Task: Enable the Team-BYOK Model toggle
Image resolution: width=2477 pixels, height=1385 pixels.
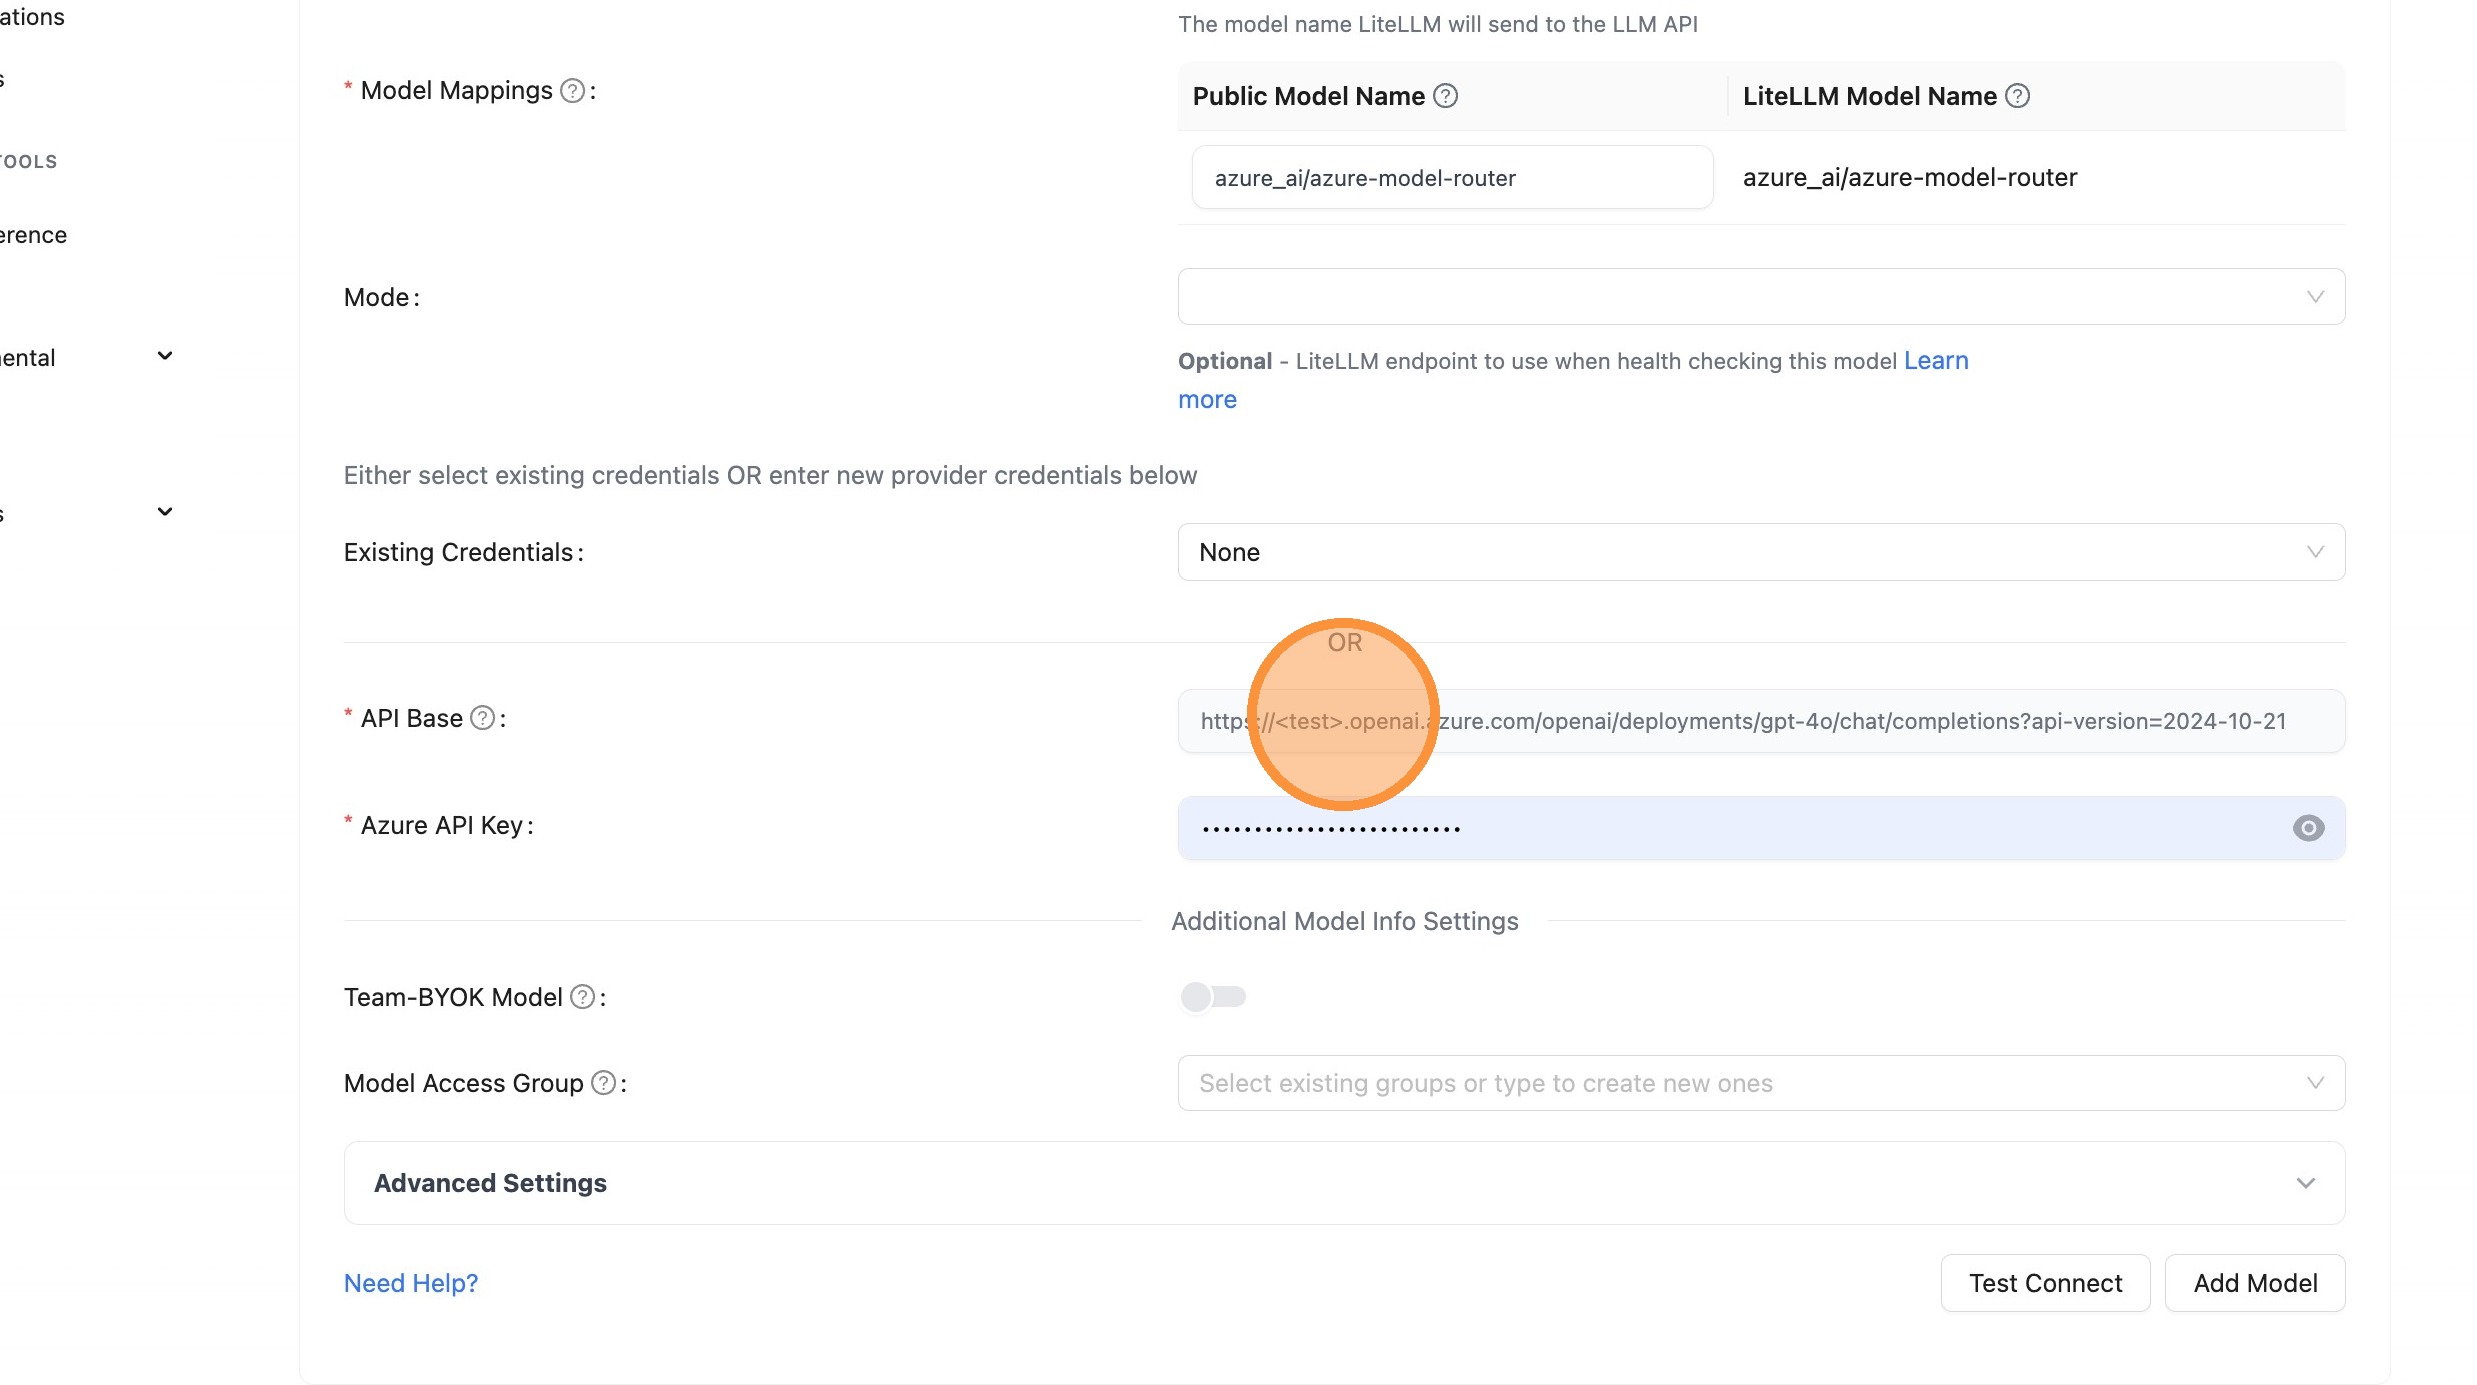Action: pyautogui.click(x=1212, y=997)
